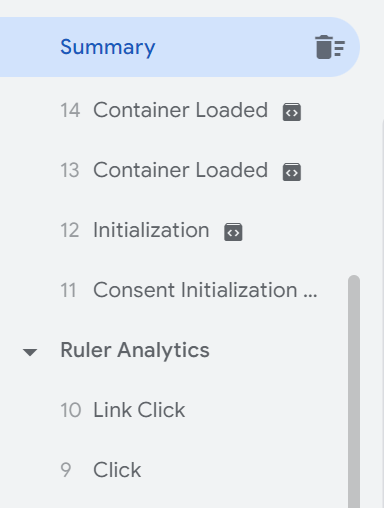Click the event list scrollbar thumb

pyautogui.click(x=354, y=392)
